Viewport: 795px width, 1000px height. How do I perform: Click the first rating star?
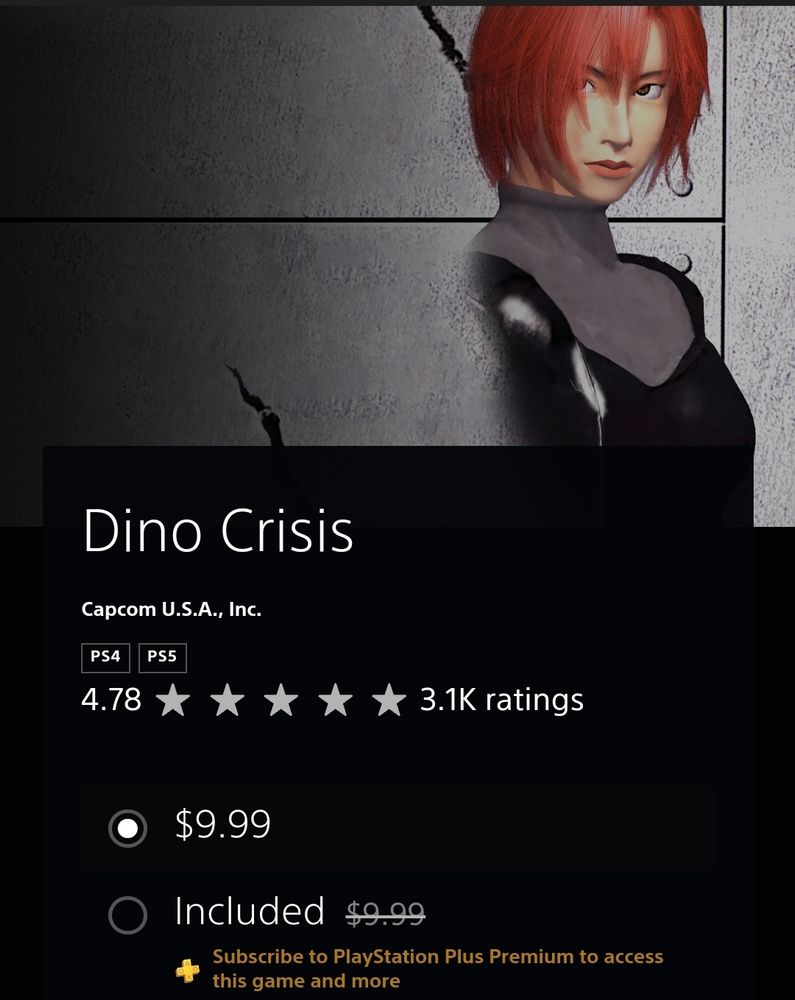[x=173, y=700]
